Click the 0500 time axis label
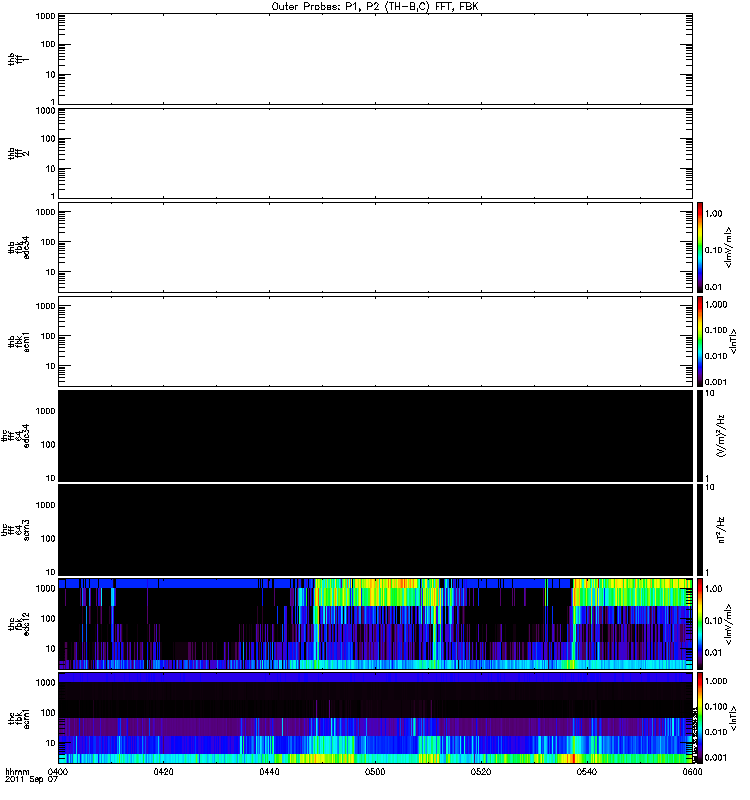 pos(375,773)
